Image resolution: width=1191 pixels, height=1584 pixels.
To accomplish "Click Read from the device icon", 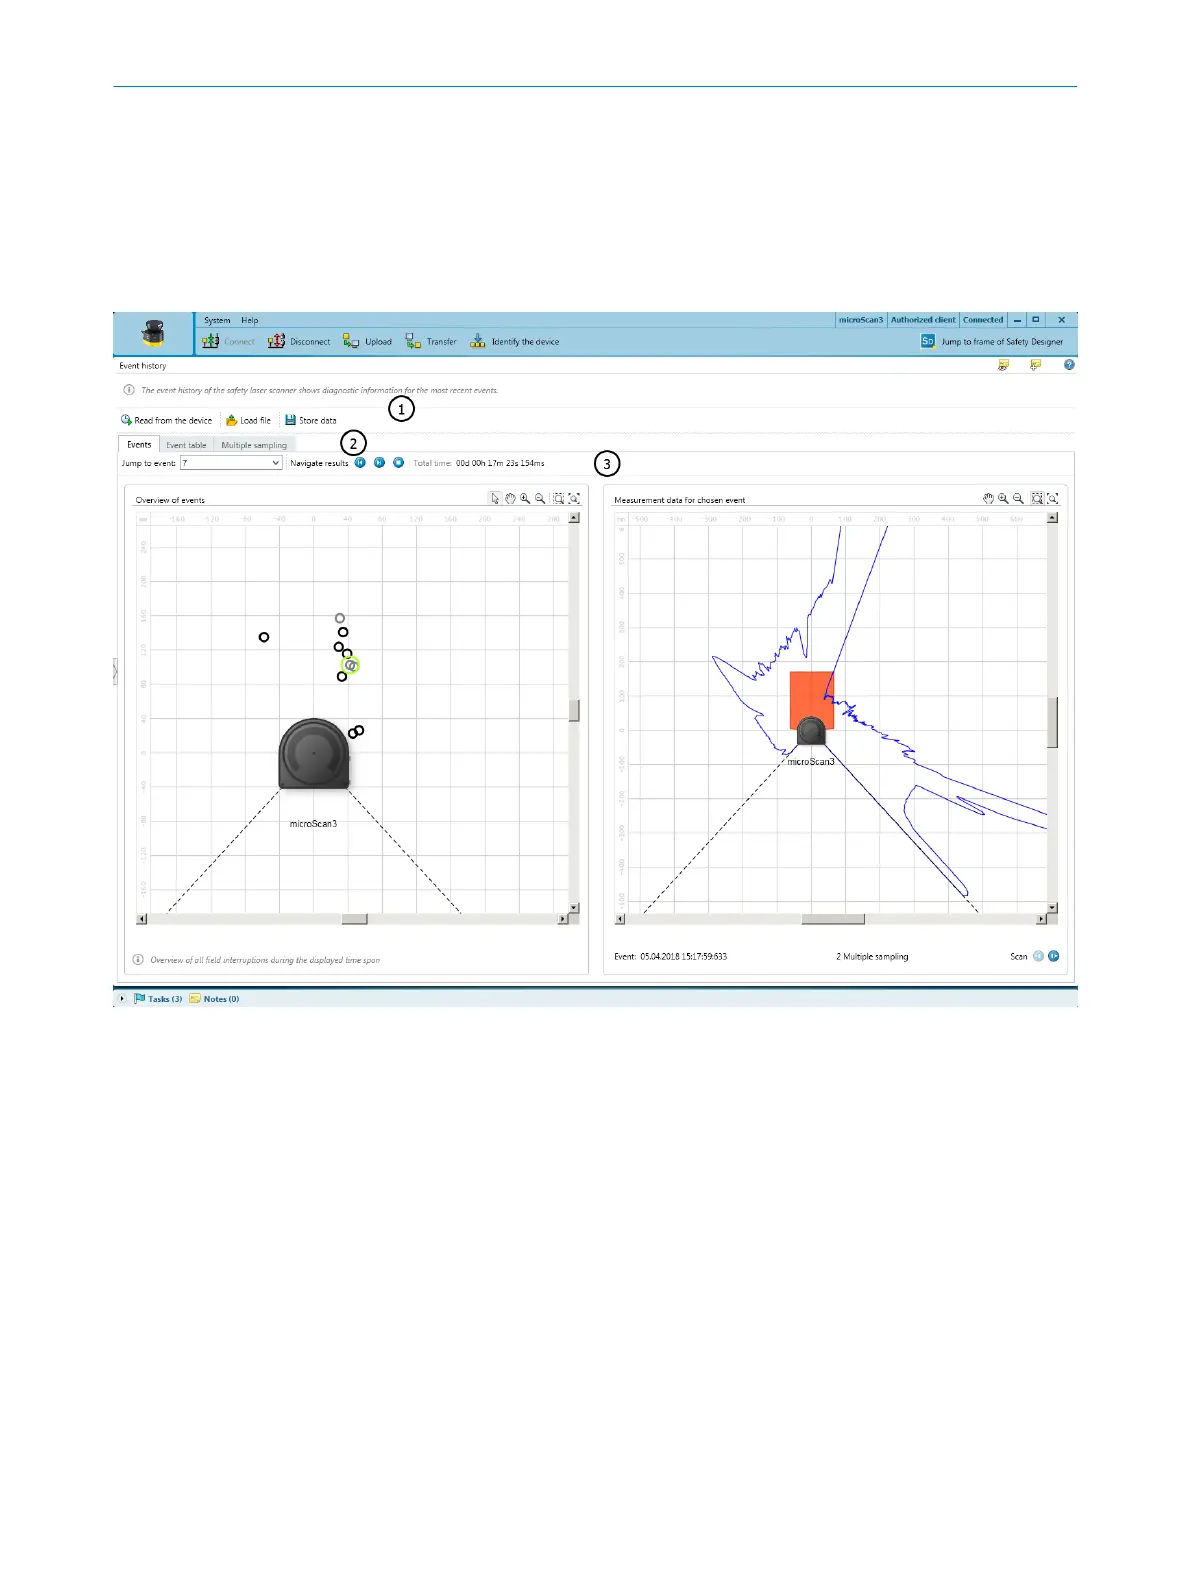I will click(x=126, y=420).
